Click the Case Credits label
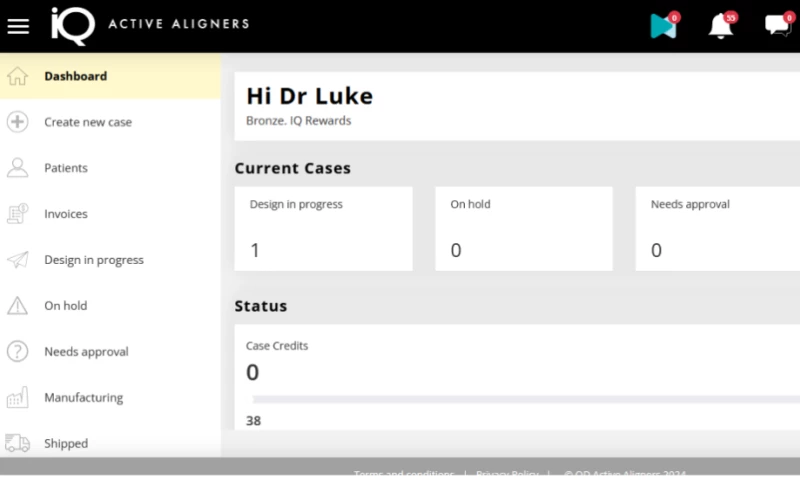800x480 pixels. tap(277, 346)
